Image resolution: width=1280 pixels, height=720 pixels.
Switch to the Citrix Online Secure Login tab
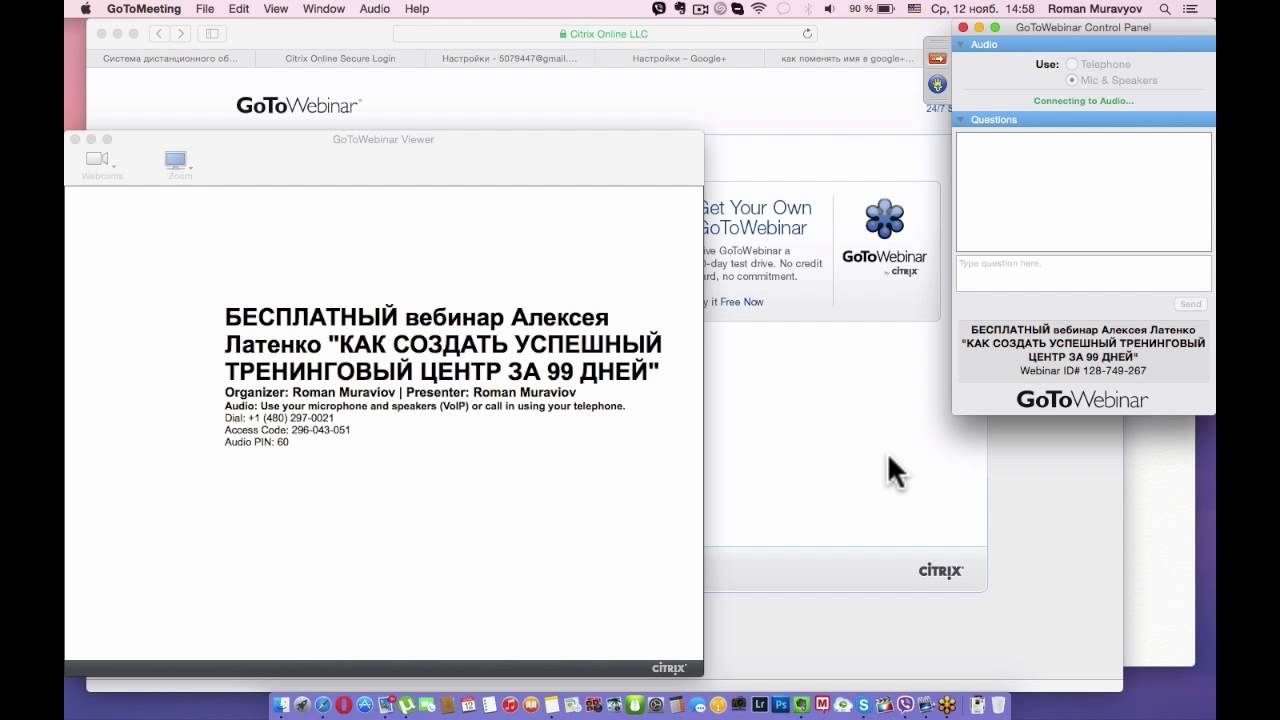point(340,59)
